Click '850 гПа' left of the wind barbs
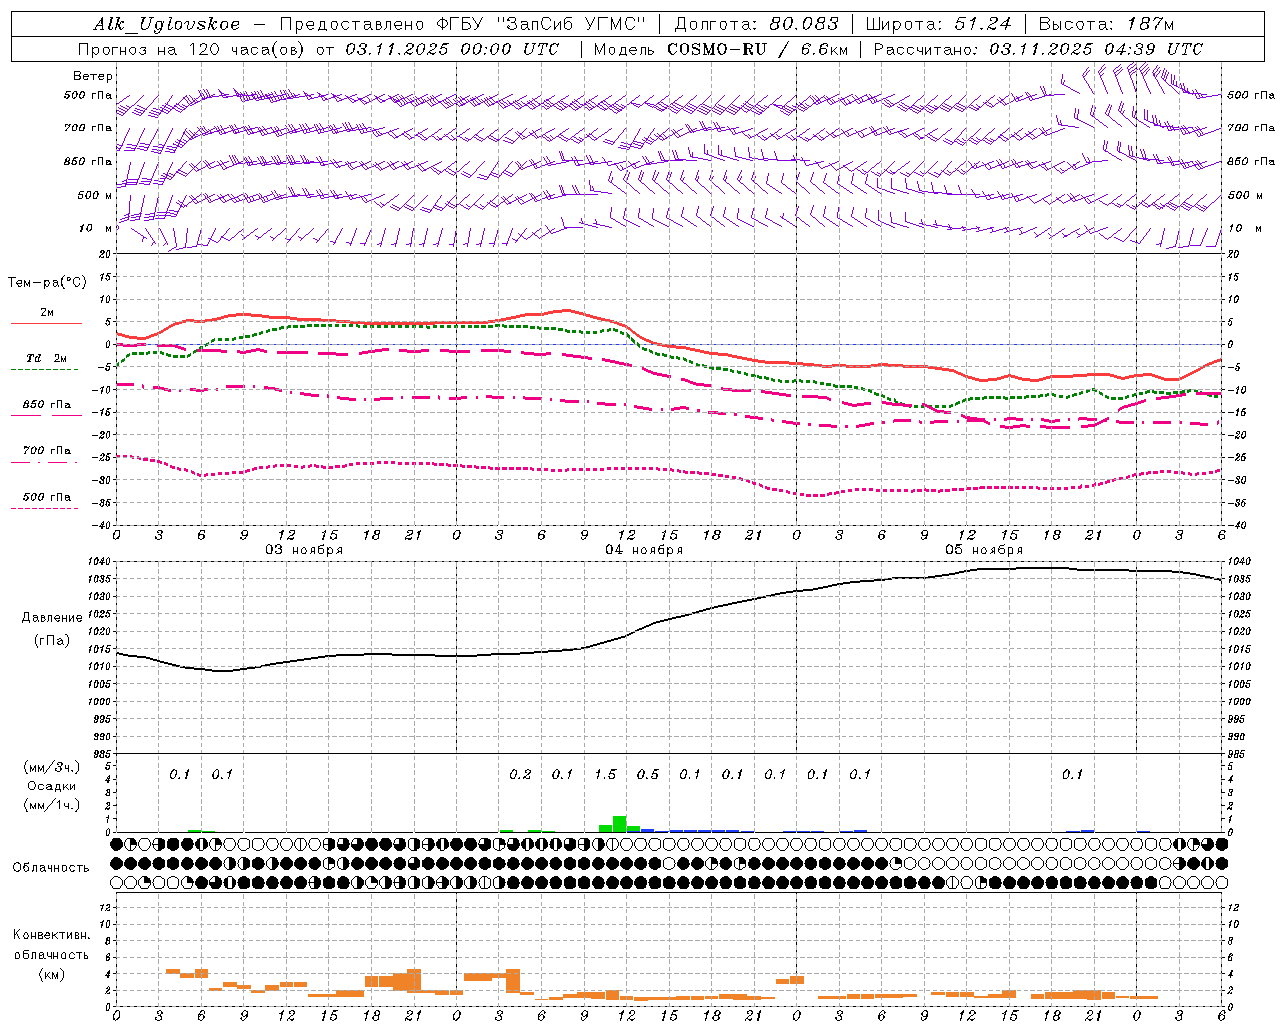The width and height of the screenshot is (1280, 1024). tap(88, 161)
